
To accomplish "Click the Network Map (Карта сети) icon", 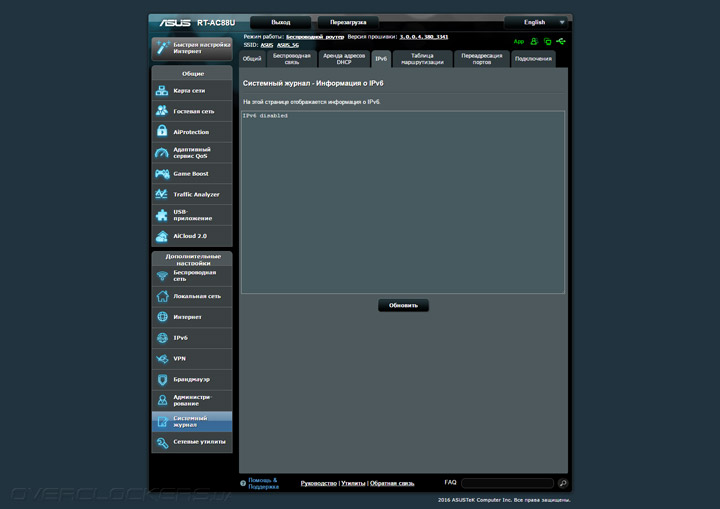I will (162, 90).
